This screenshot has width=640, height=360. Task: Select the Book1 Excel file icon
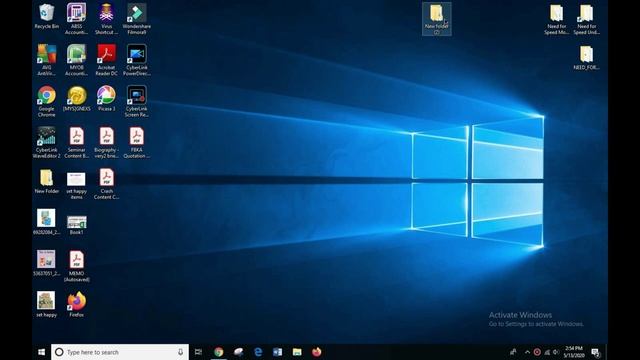[x=76, y=224]
